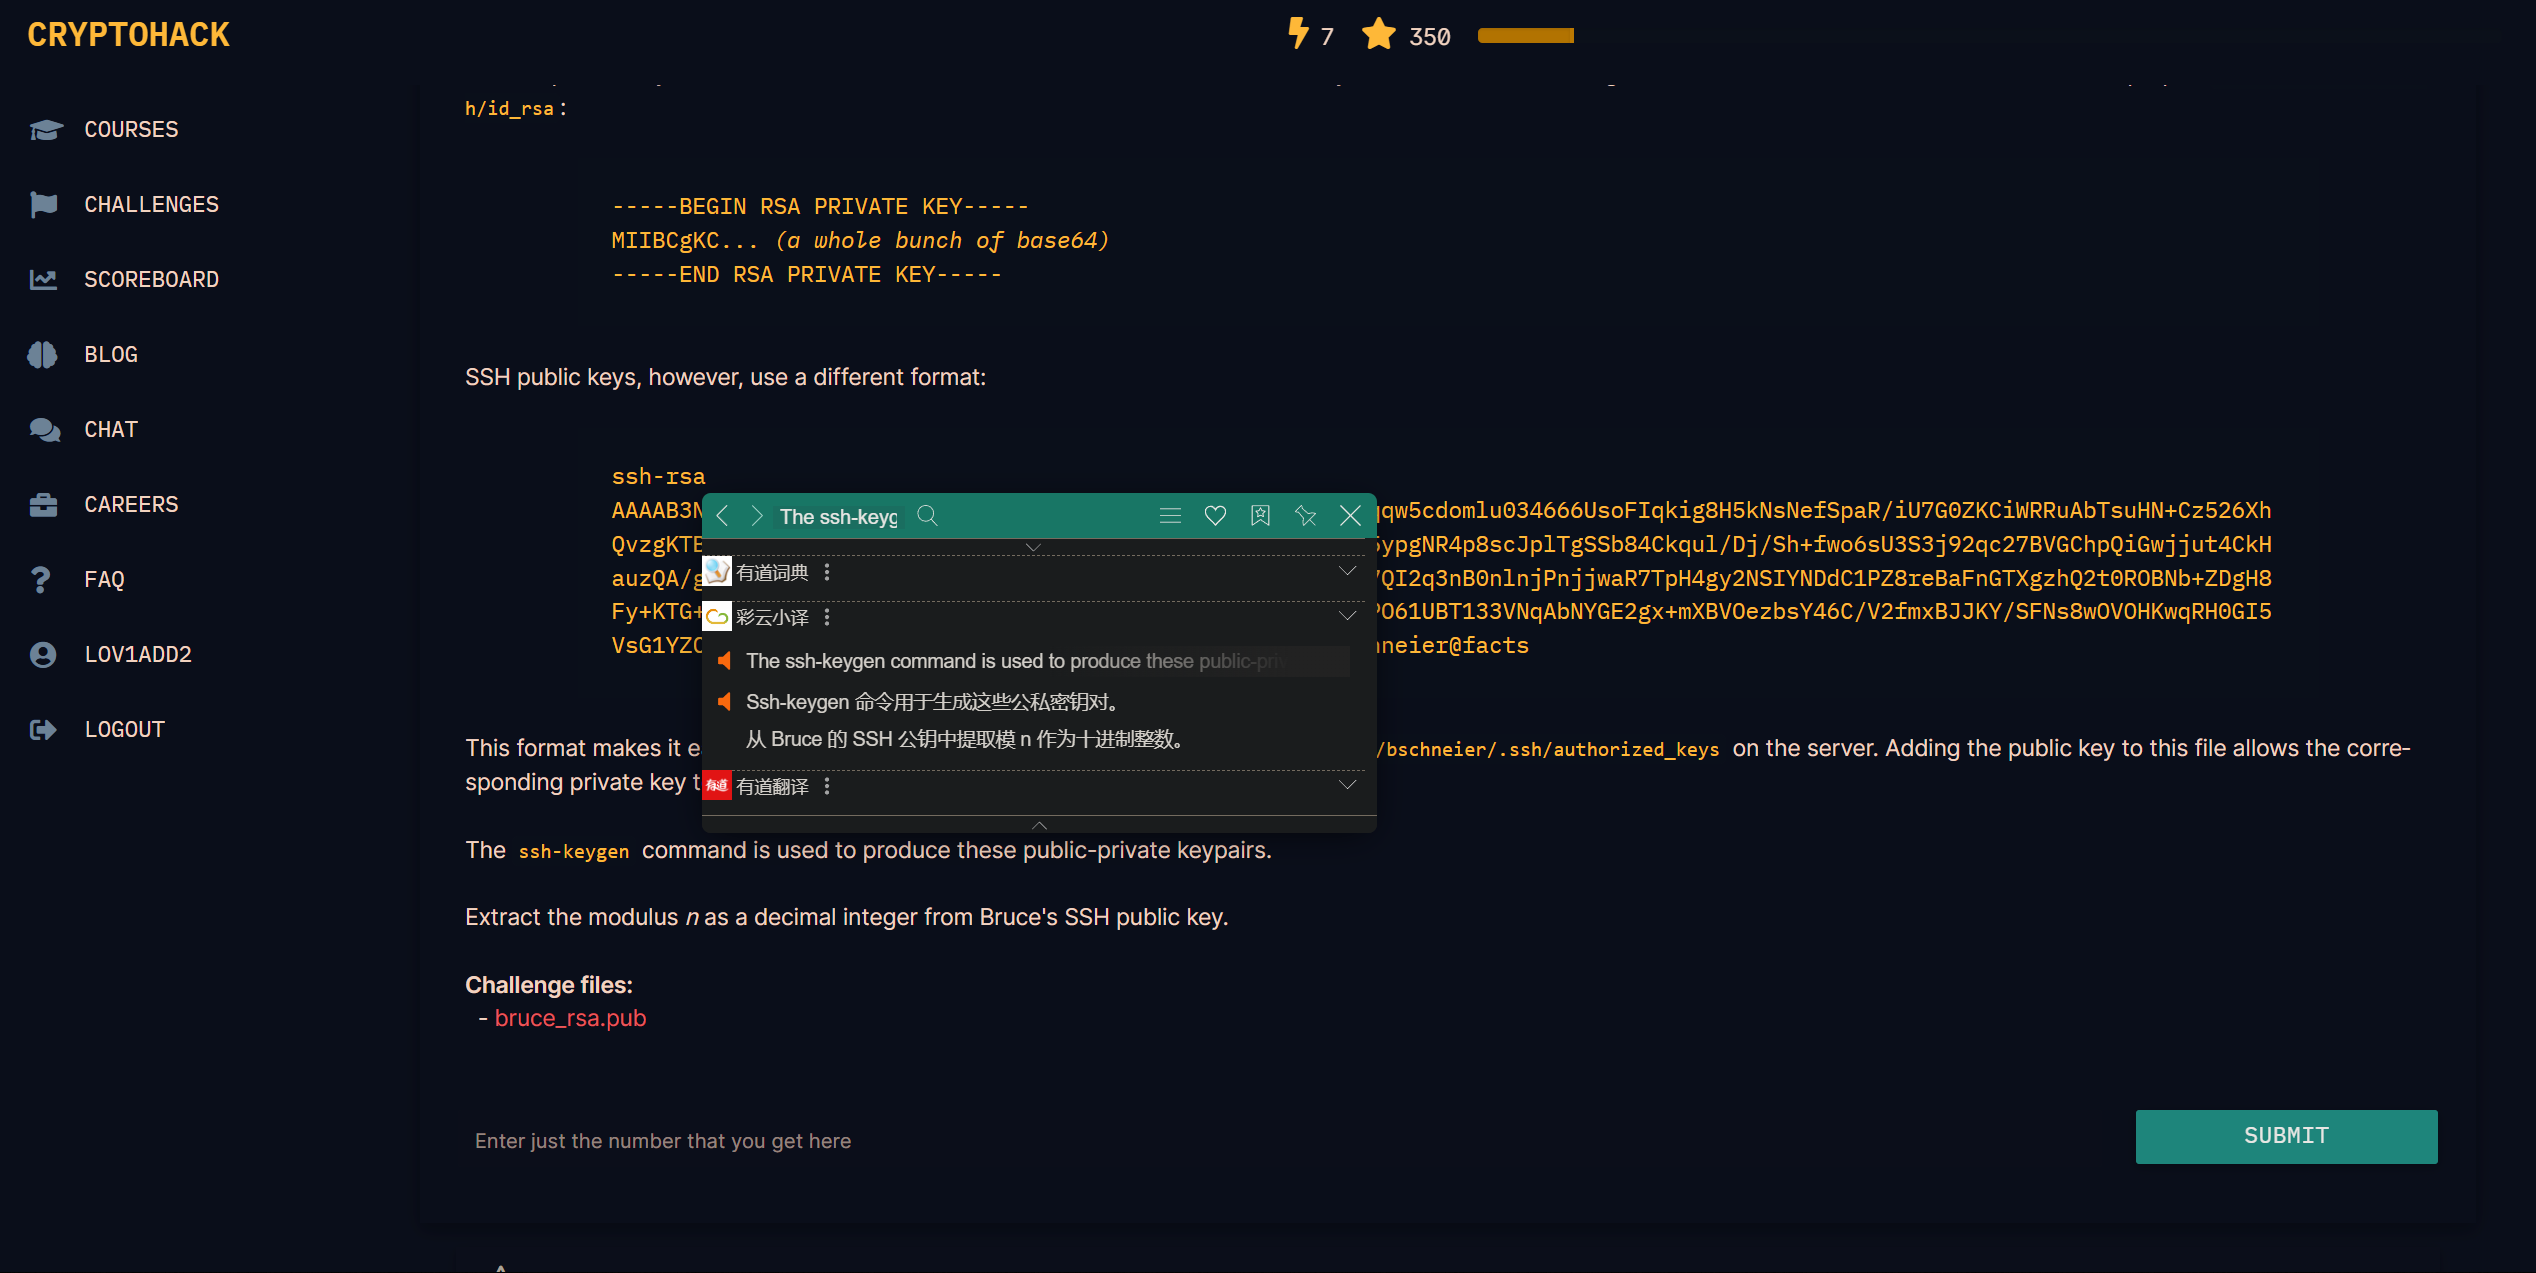Screen dimensions: 2536x1273
Task: Click the lightning bolt streak icon
Action: coord(1297,34)
